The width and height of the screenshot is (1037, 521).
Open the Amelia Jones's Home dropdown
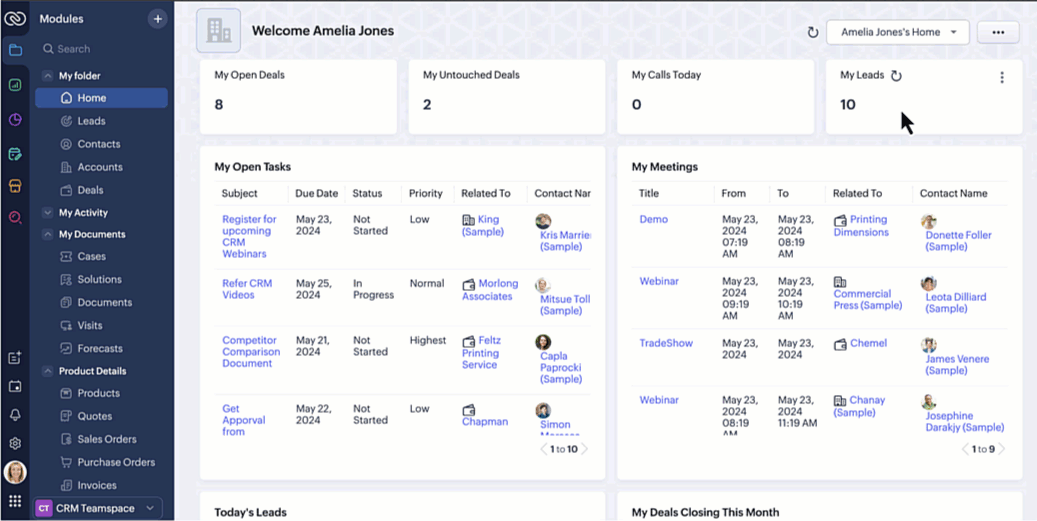pos(897,32)
